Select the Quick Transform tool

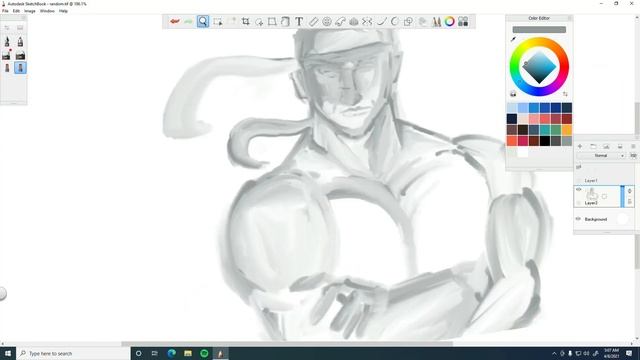tap(259, 22)
